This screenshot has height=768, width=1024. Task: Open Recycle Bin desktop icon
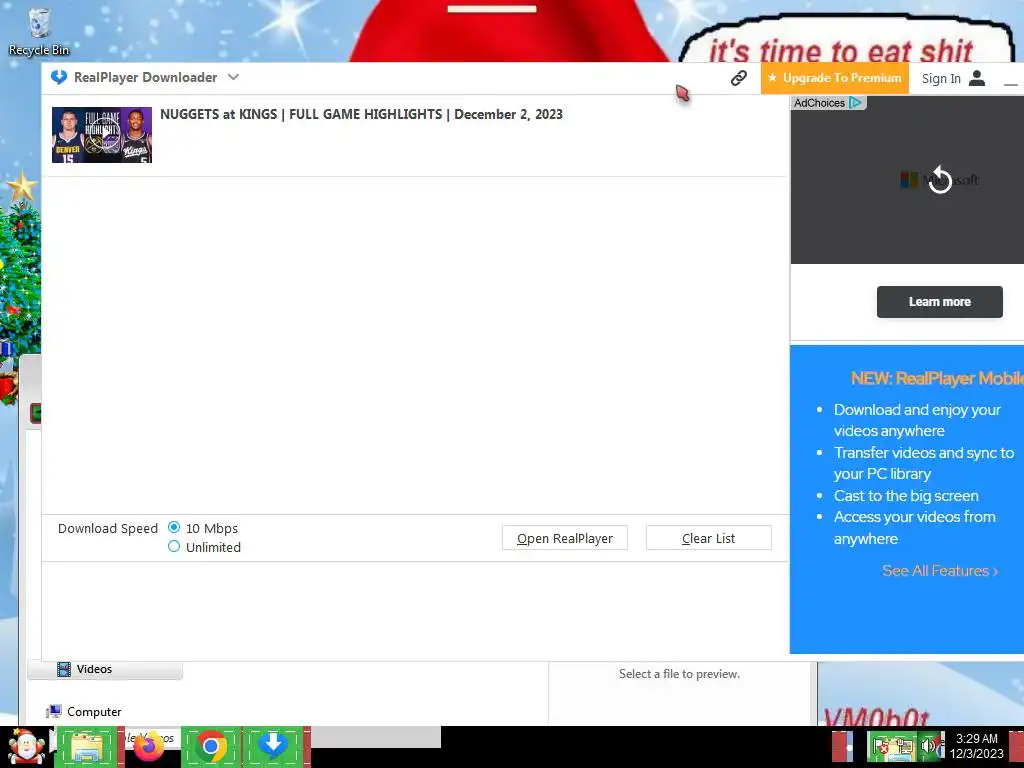39,31
